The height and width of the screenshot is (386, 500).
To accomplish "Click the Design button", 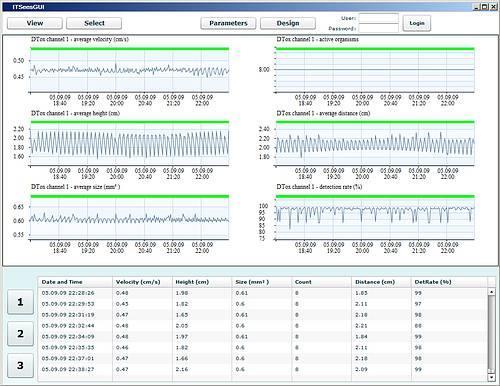I will click(x=288, y=23).
